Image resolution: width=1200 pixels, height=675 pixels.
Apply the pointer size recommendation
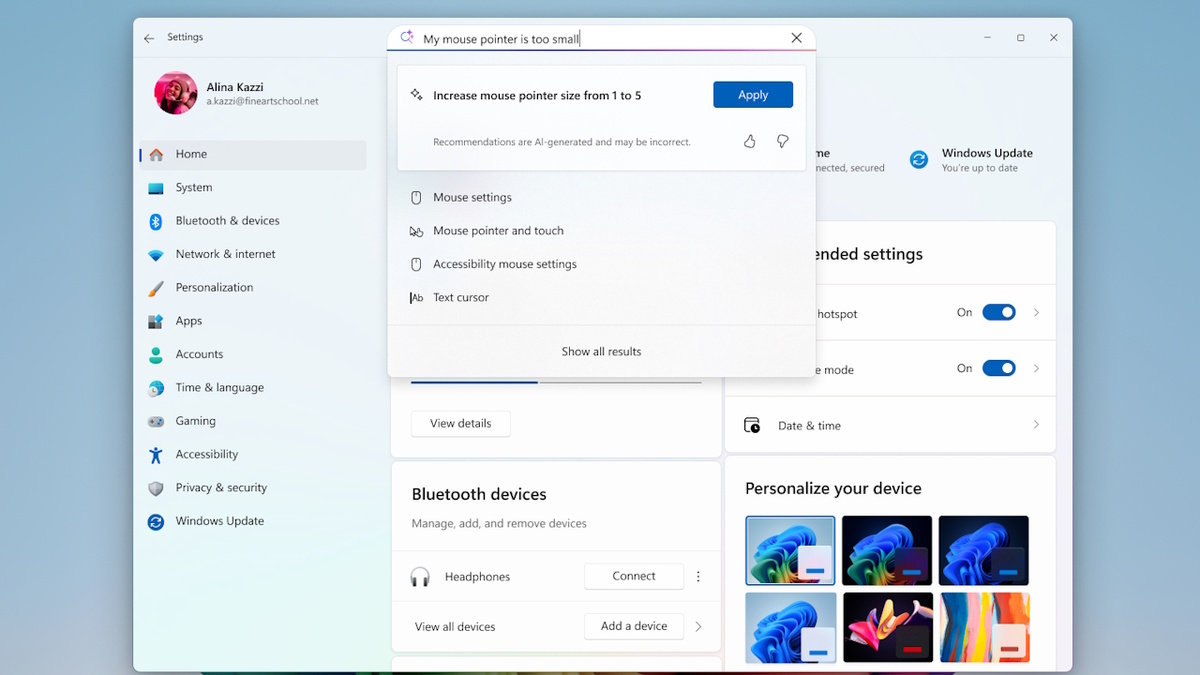coord(753,95)
